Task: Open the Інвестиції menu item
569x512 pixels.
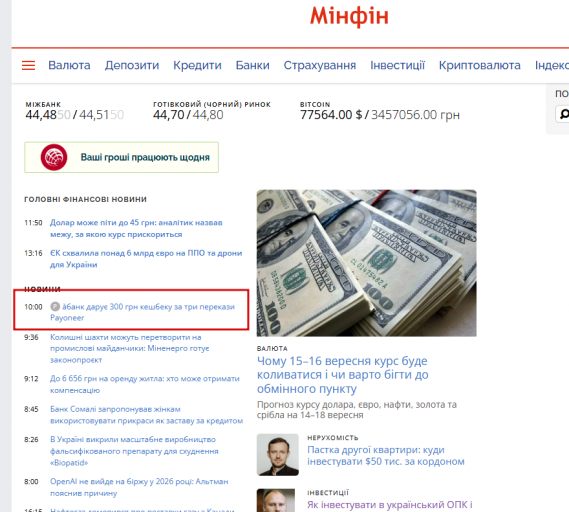Action: [397, 65]
